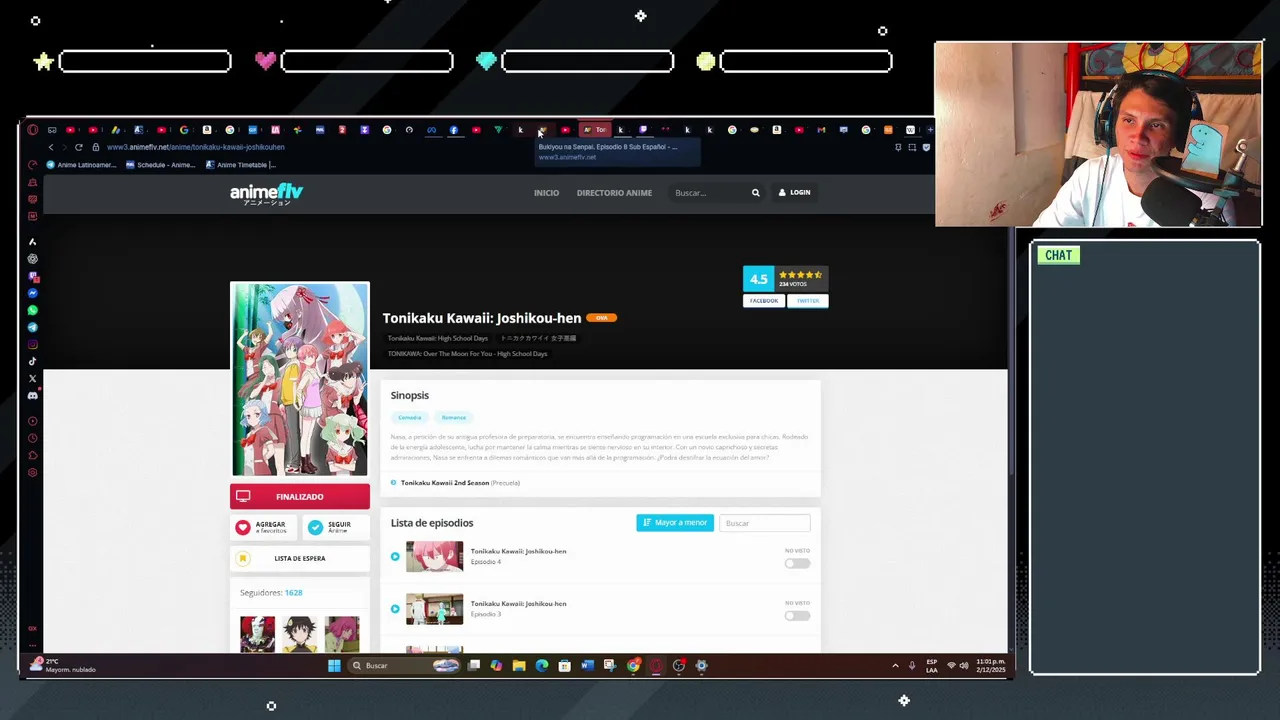Add to Lista de espera
The width and height of the screenshot is (1280, 720).
pyautogui.click(x=299, y=559)
